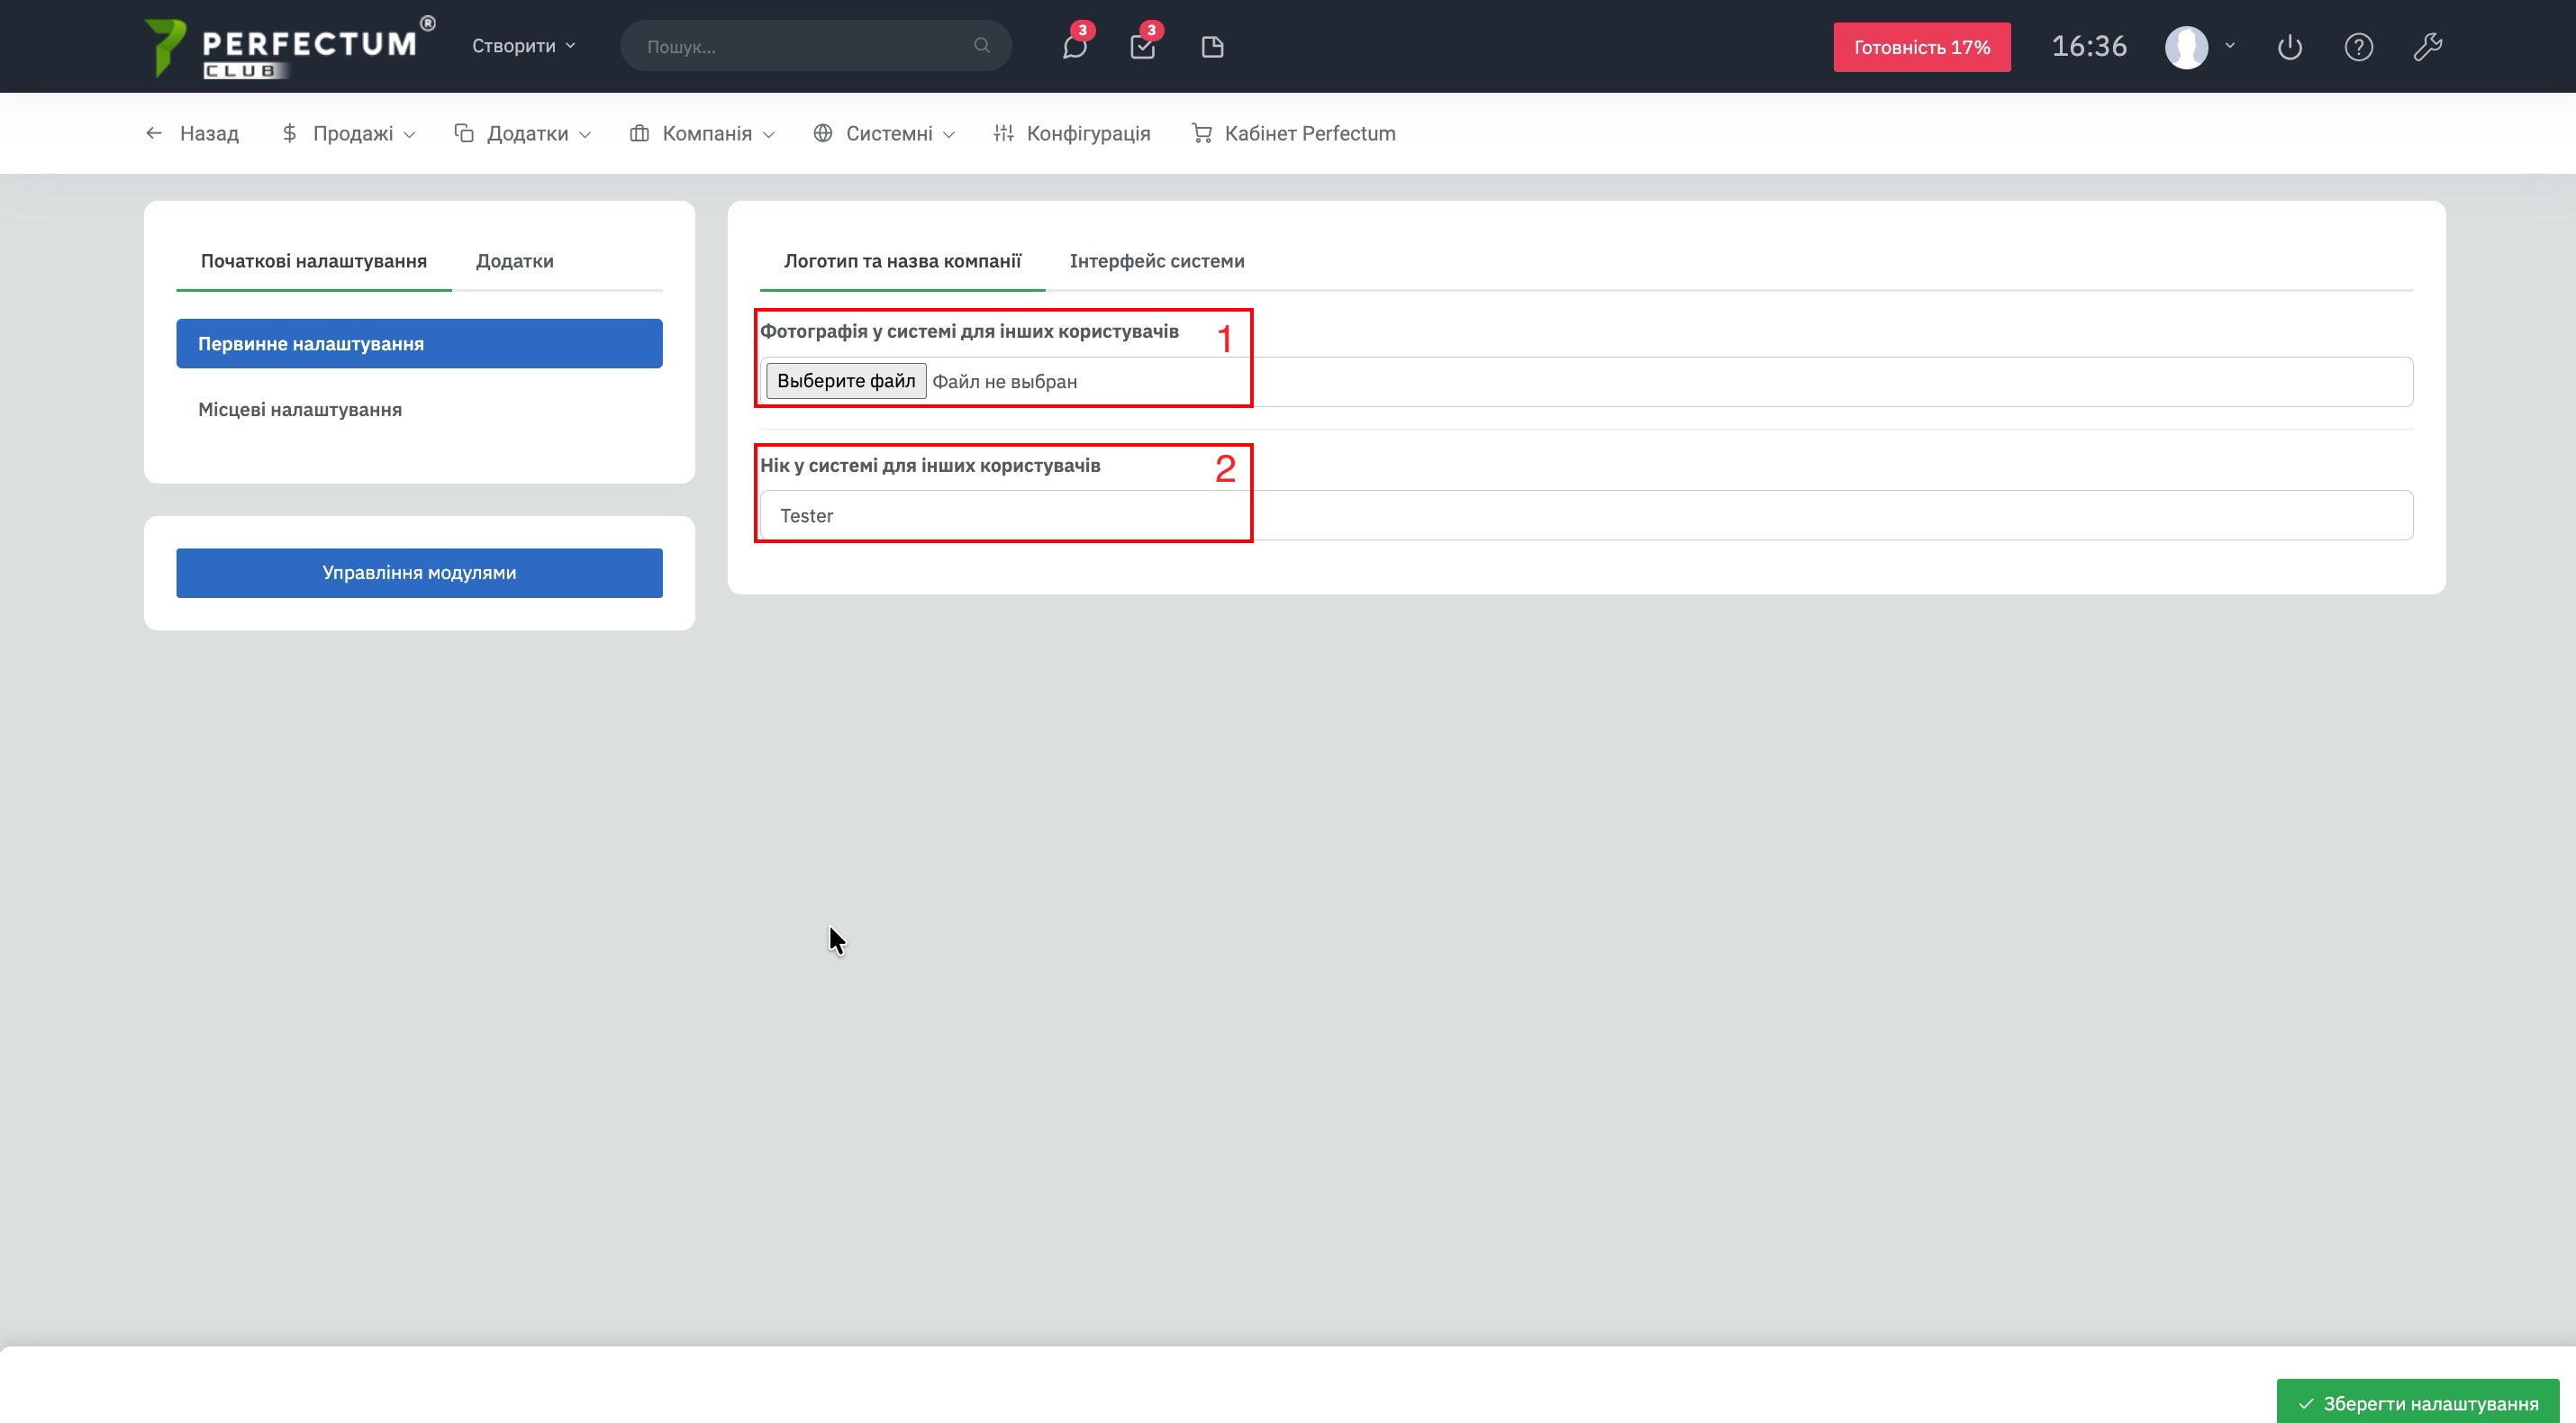Click the Готовність 17% progress indicator
The width and height of the screenshot is (2576, 1423).
click(1921, 47)
